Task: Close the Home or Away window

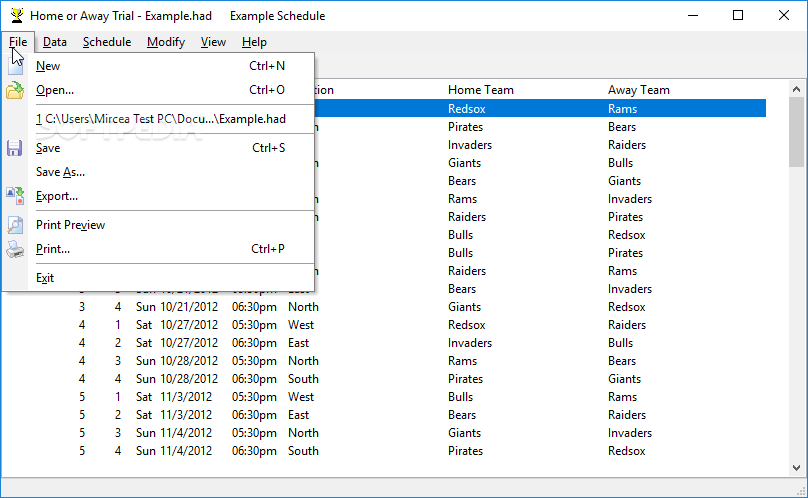Action: 784,15
